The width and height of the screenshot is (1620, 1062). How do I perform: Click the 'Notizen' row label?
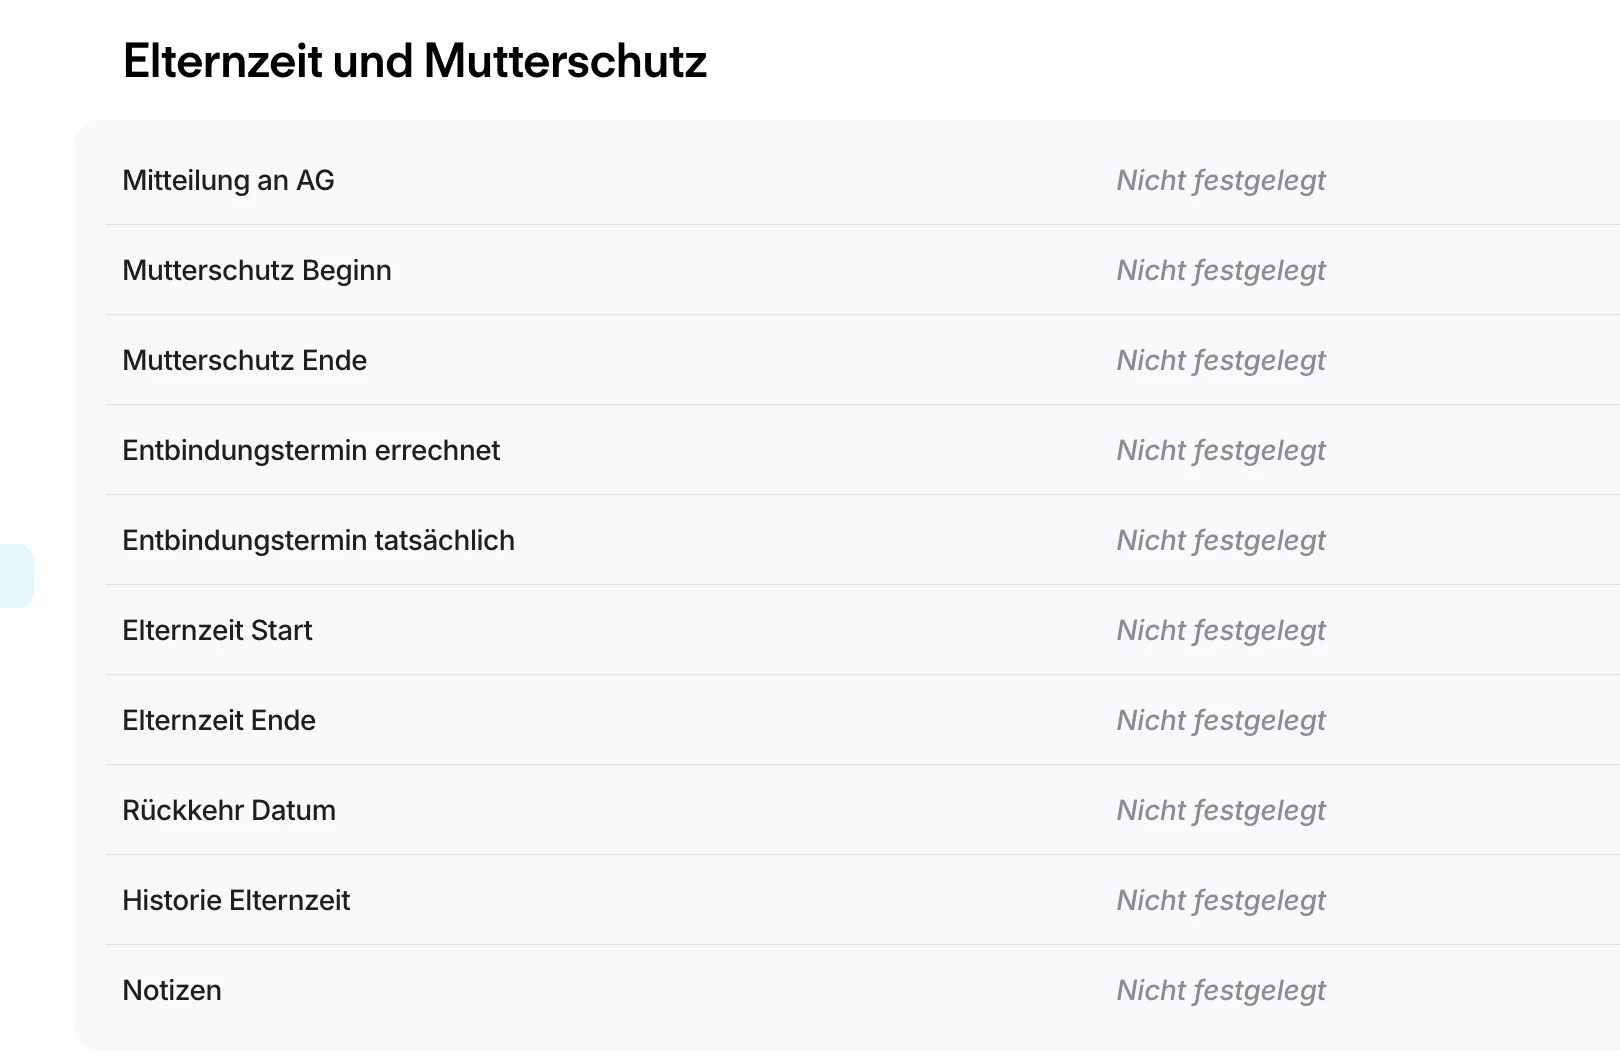pyautogui.click(x=172, y=991)
